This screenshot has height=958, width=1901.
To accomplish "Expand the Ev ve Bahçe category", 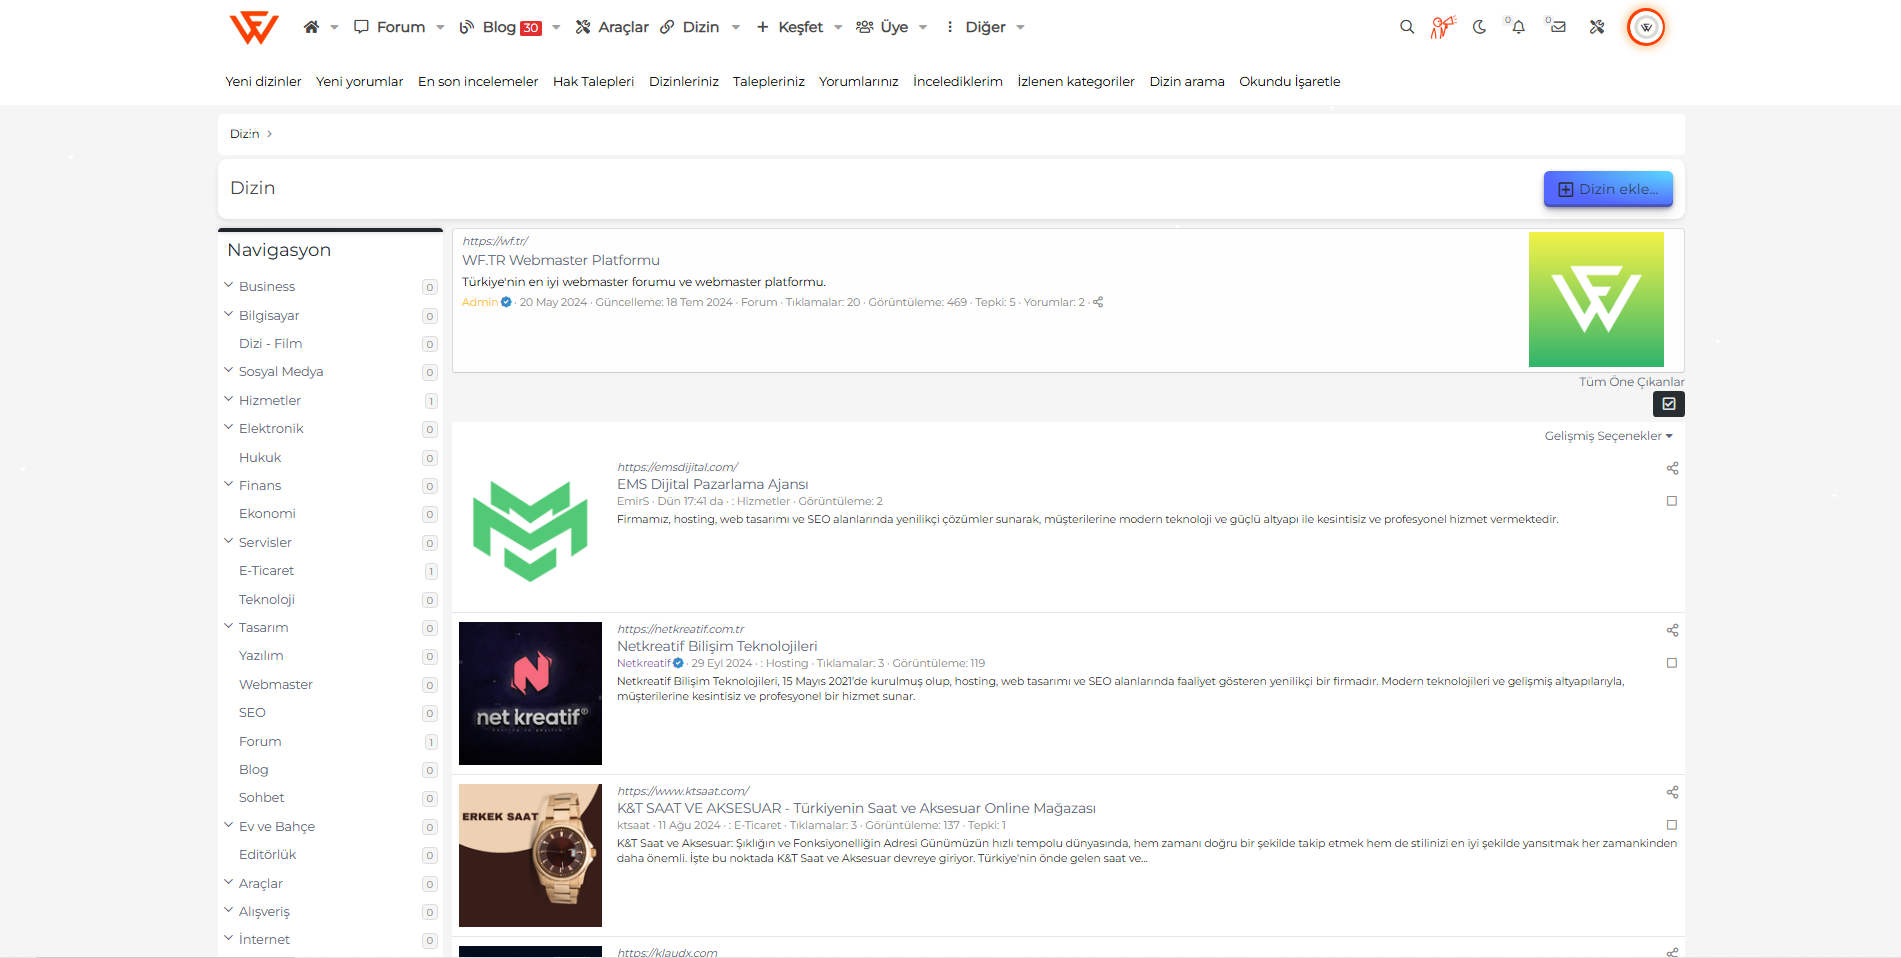I will pyautogui.click(x=229, y=825).
